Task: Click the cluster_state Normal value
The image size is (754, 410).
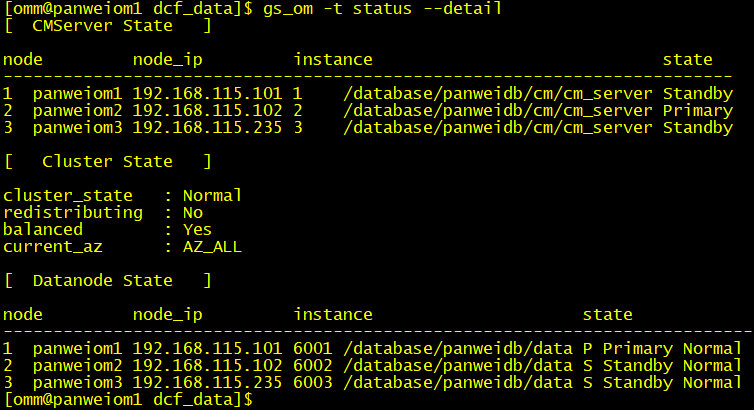Action: point(212,196)
